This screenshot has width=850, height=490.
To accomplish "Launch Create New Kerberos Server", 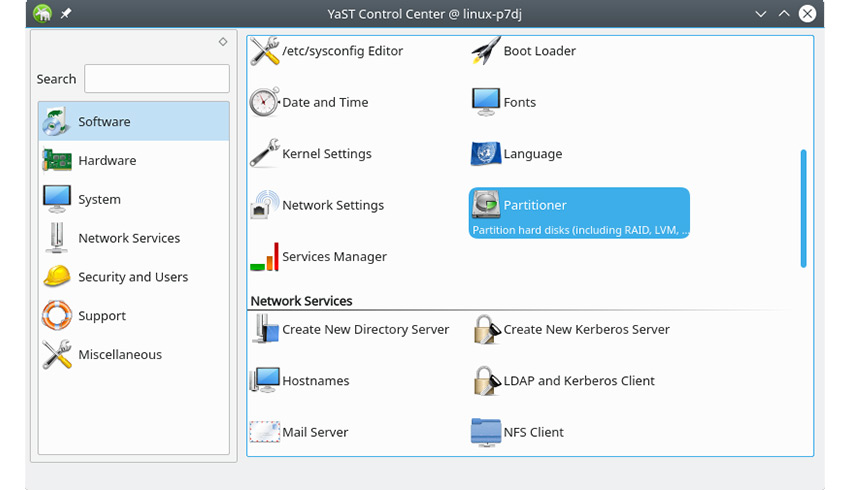I will click(x=586, y=329).
